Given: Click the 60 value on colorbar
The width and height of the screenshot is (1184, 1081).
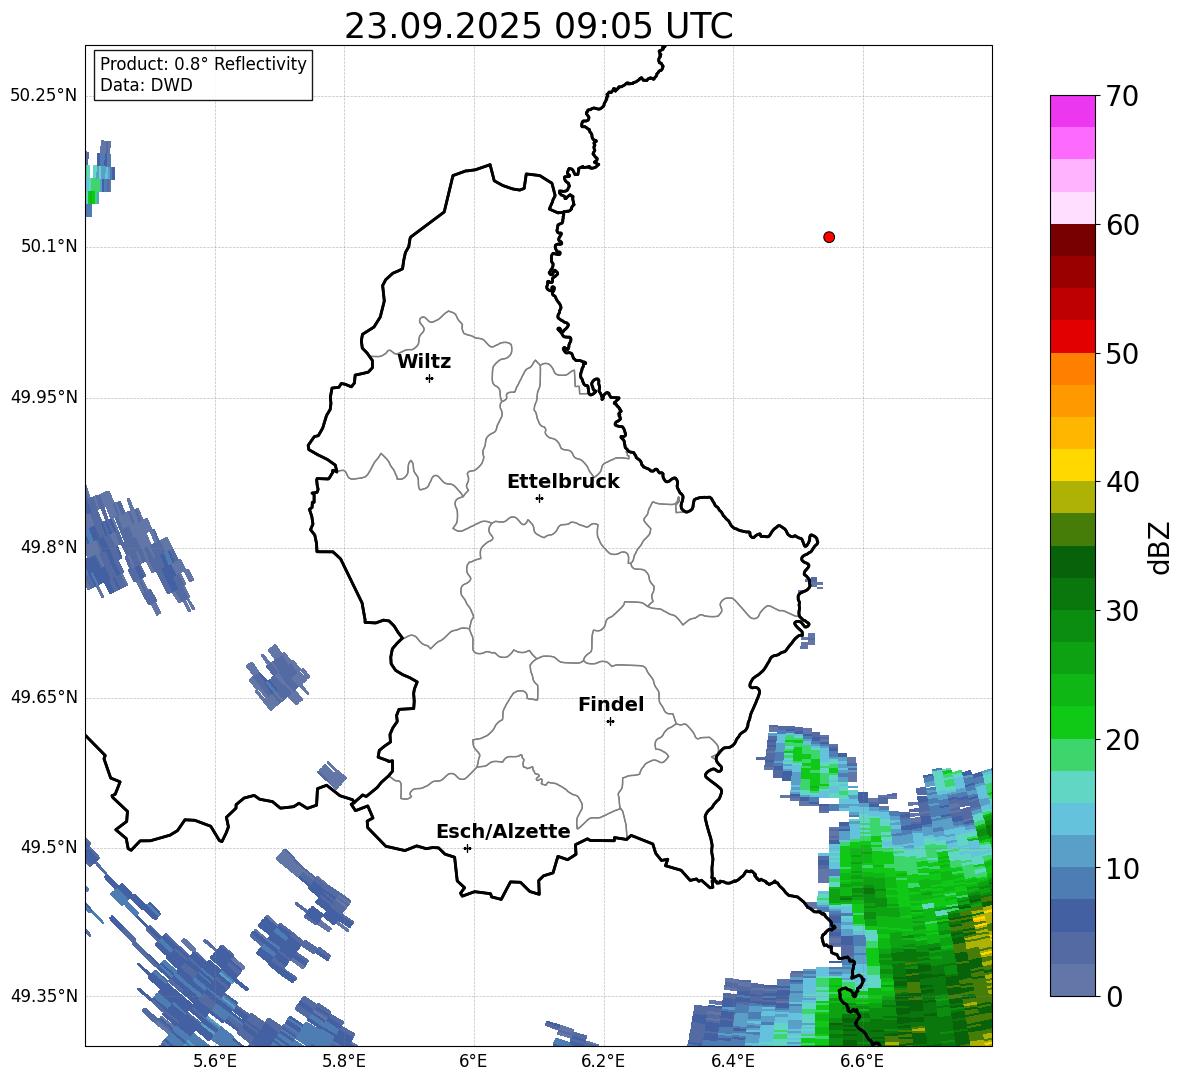Looking at the screenshot, I should 1122,225.
